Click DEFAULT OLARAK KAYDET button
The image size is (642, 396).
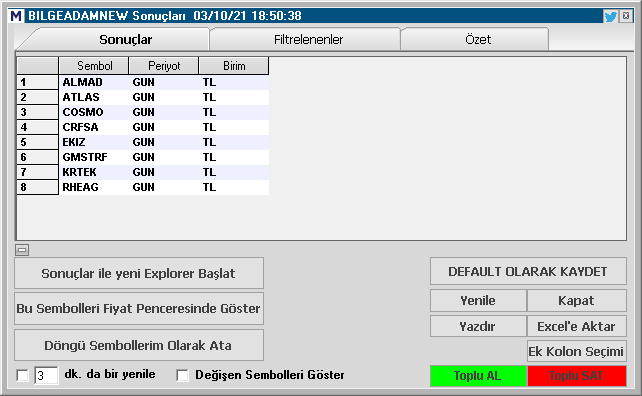click(x=528, y=272)
